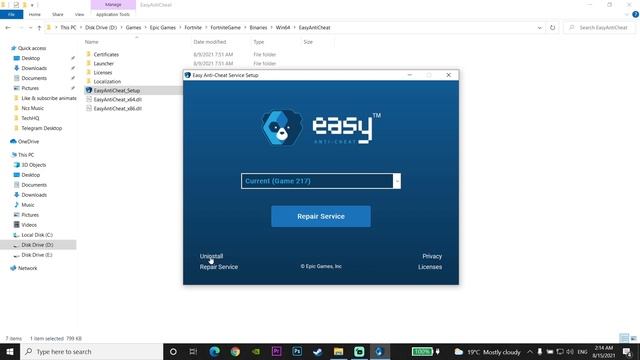This screenshot has height=360, width=640.
Task: Open Cortana circle icon on taskbar
Action: [x=173, y=352]
